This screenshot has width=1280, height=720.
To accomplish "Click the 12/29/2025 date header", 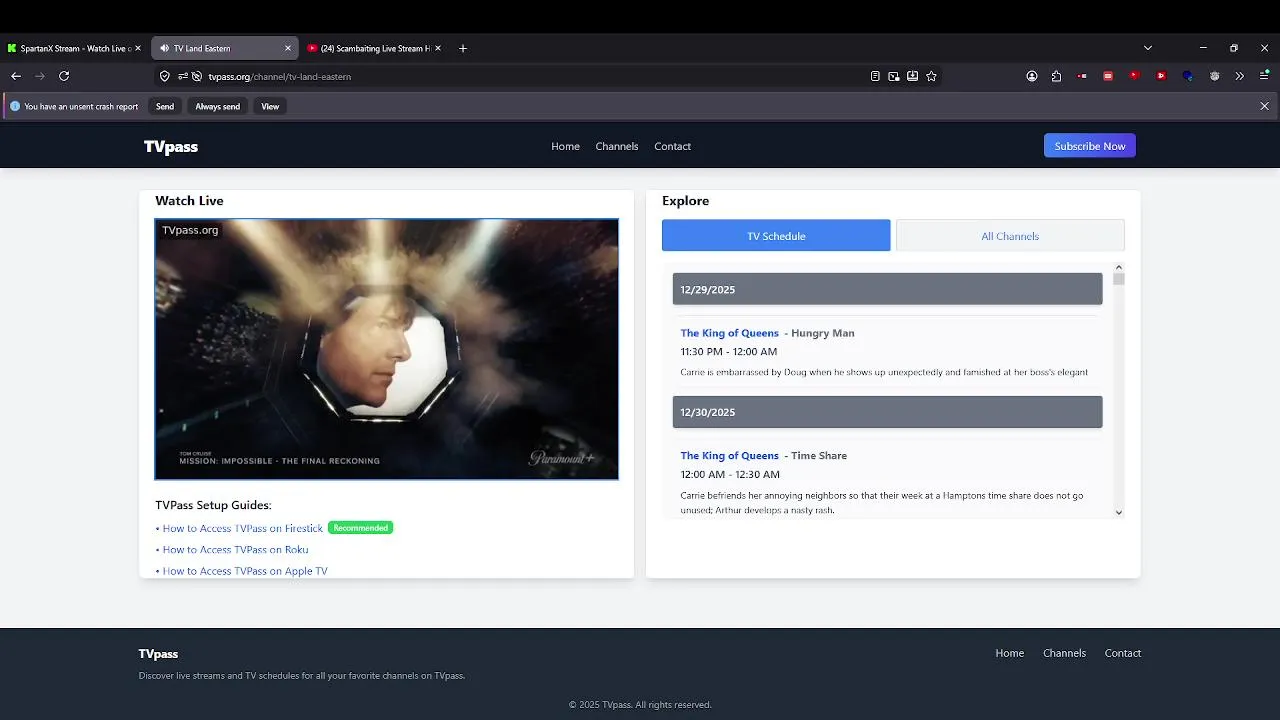I will [x=887, y=289].
